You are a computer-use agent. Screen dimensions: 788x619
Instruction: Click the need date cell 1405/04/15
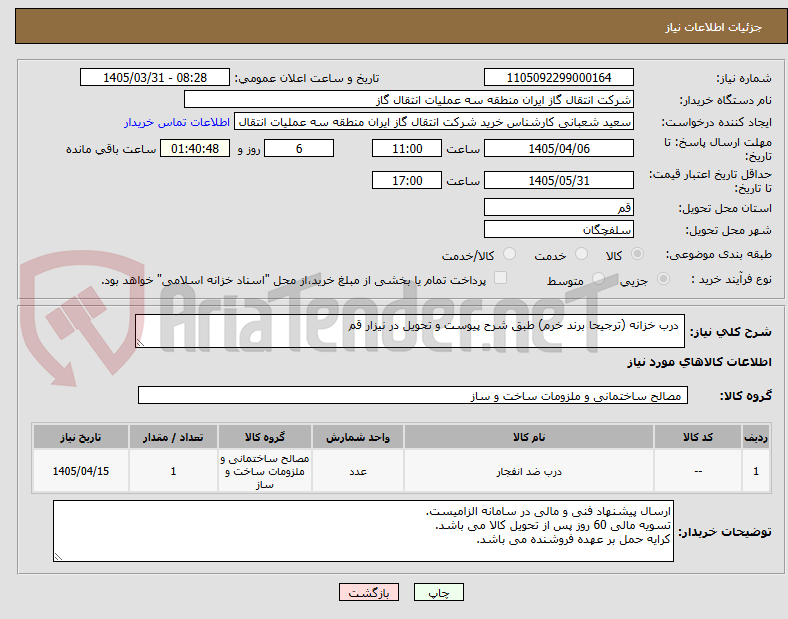(81, 471)
